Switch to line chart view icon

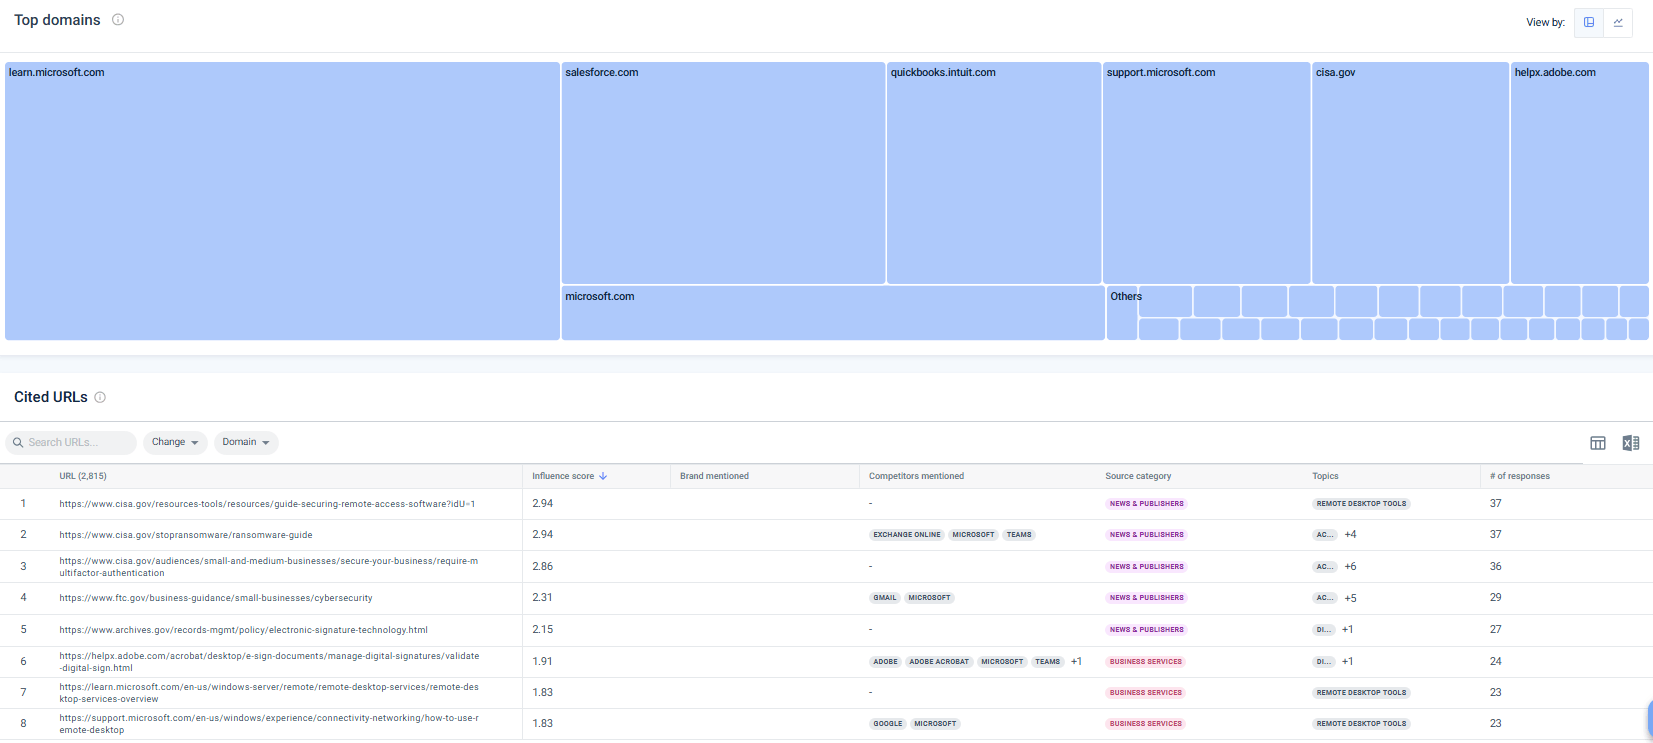pos(1618,22)
